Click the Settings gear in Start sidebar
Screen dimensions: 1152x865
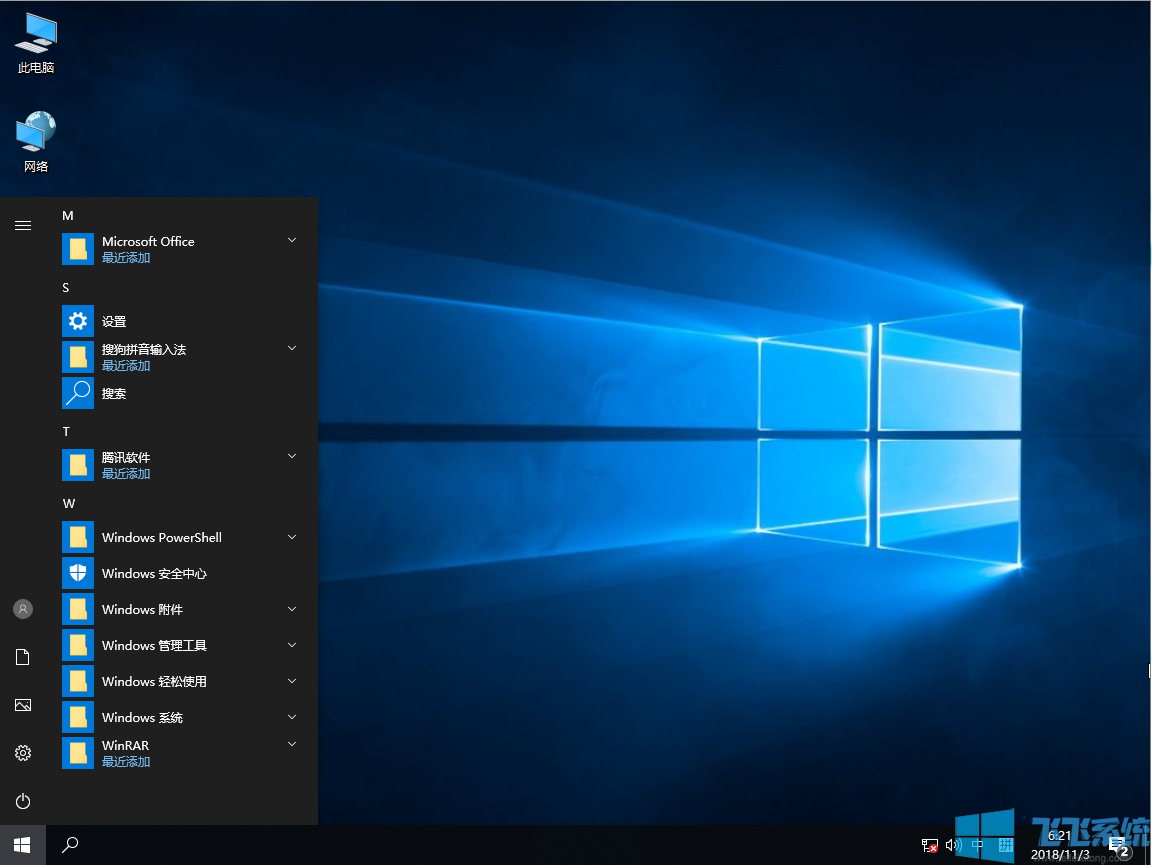pos(22,753)
